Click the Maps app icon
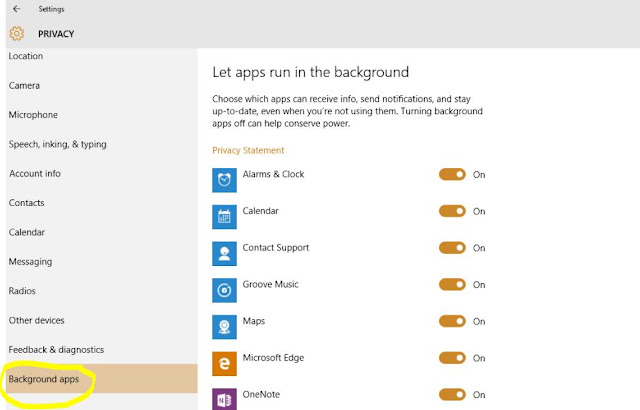 coord(224,327)
